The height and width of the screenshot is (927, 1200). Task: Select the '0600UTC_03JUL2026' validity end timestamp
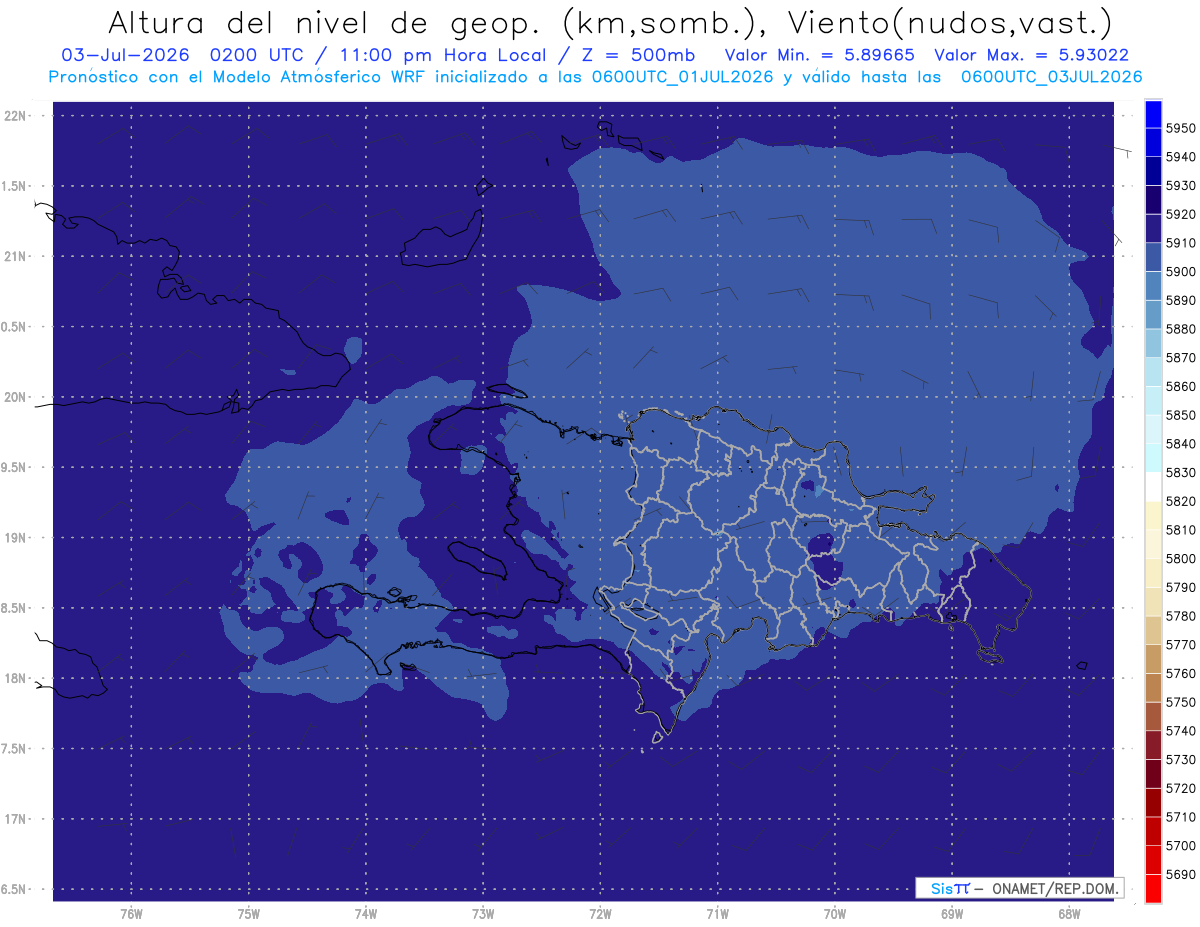coord(1051,76)
